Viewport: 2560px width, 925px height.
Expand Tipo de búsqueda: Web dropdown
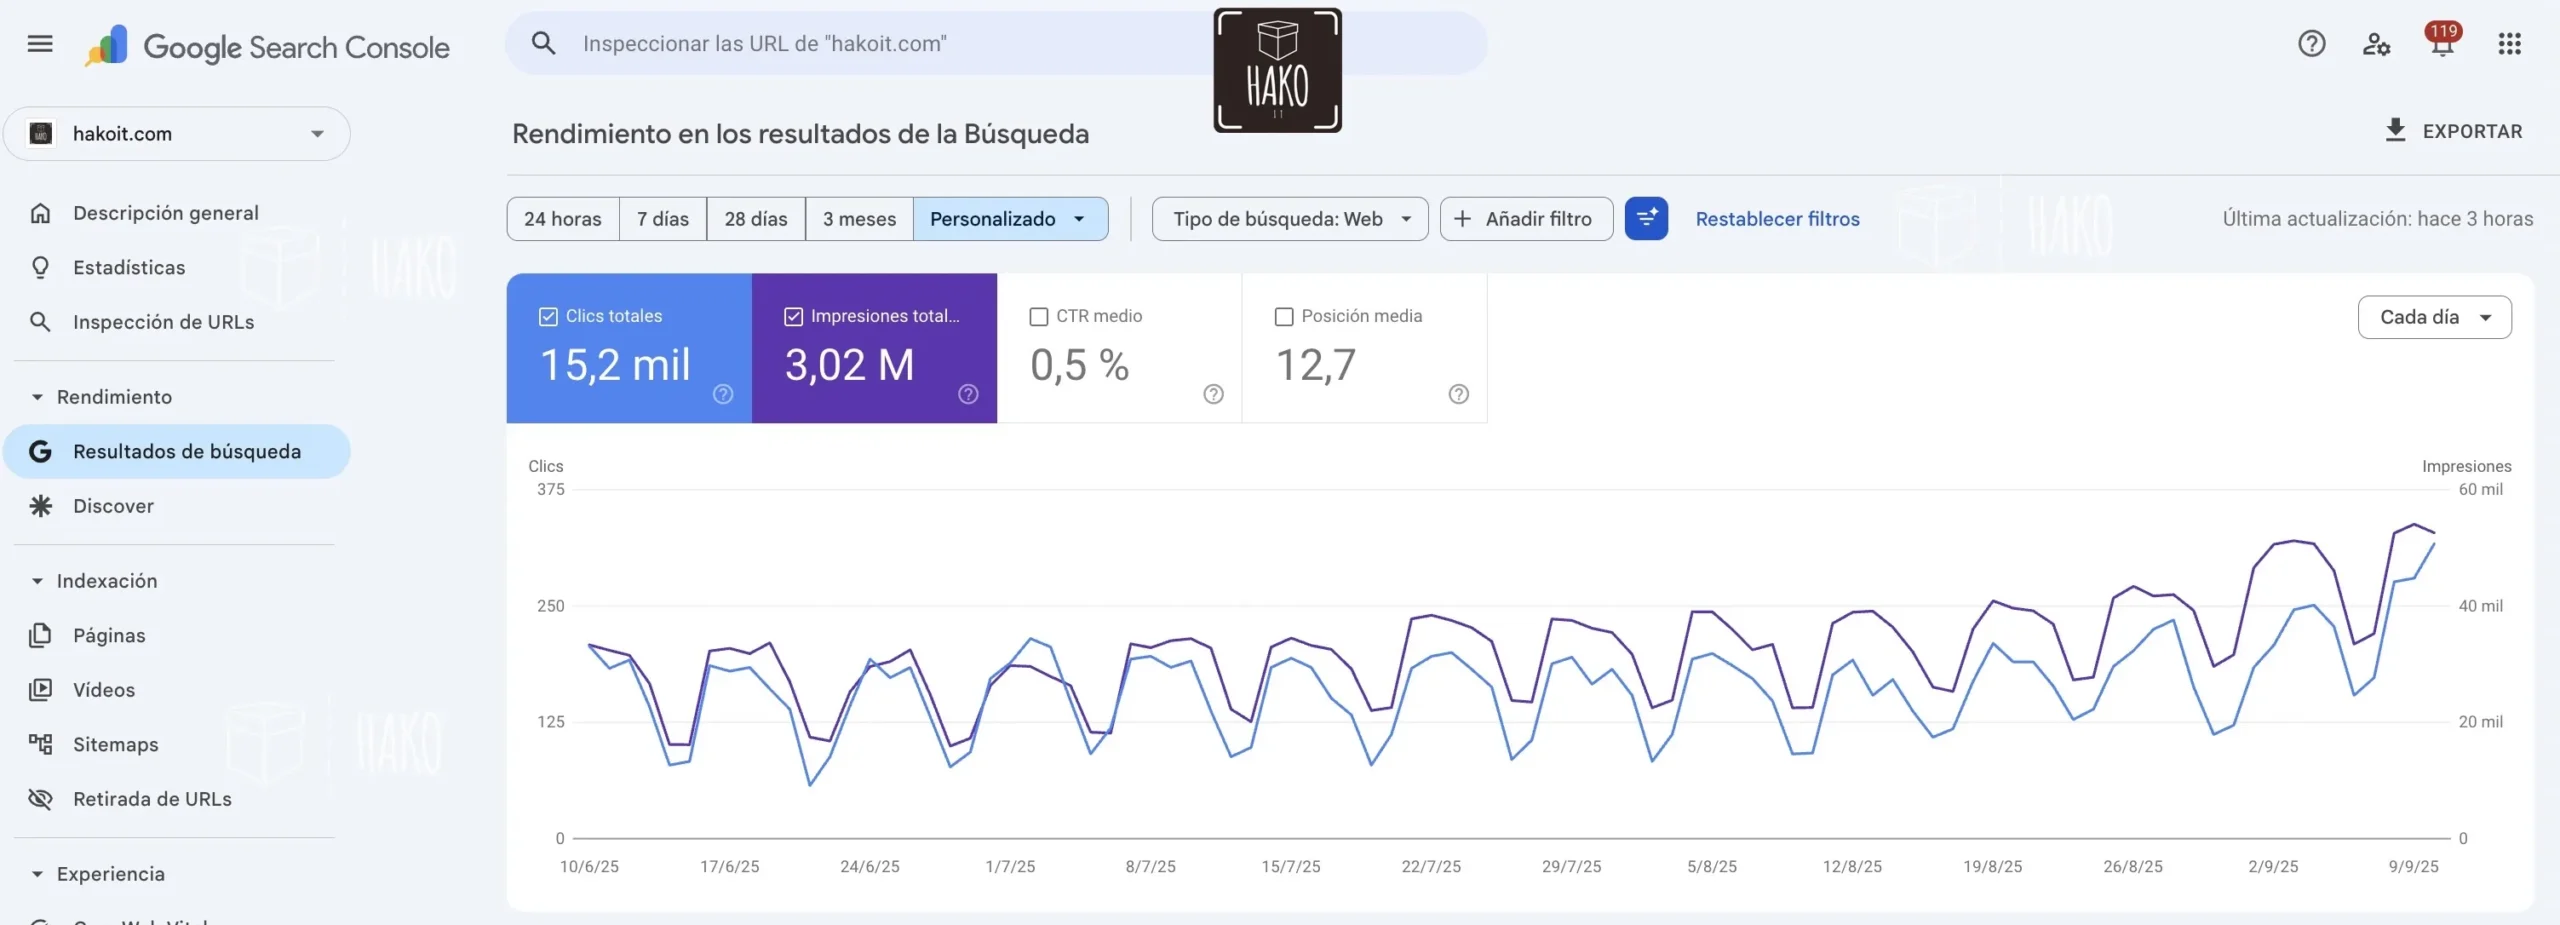tap(1289, 219)
